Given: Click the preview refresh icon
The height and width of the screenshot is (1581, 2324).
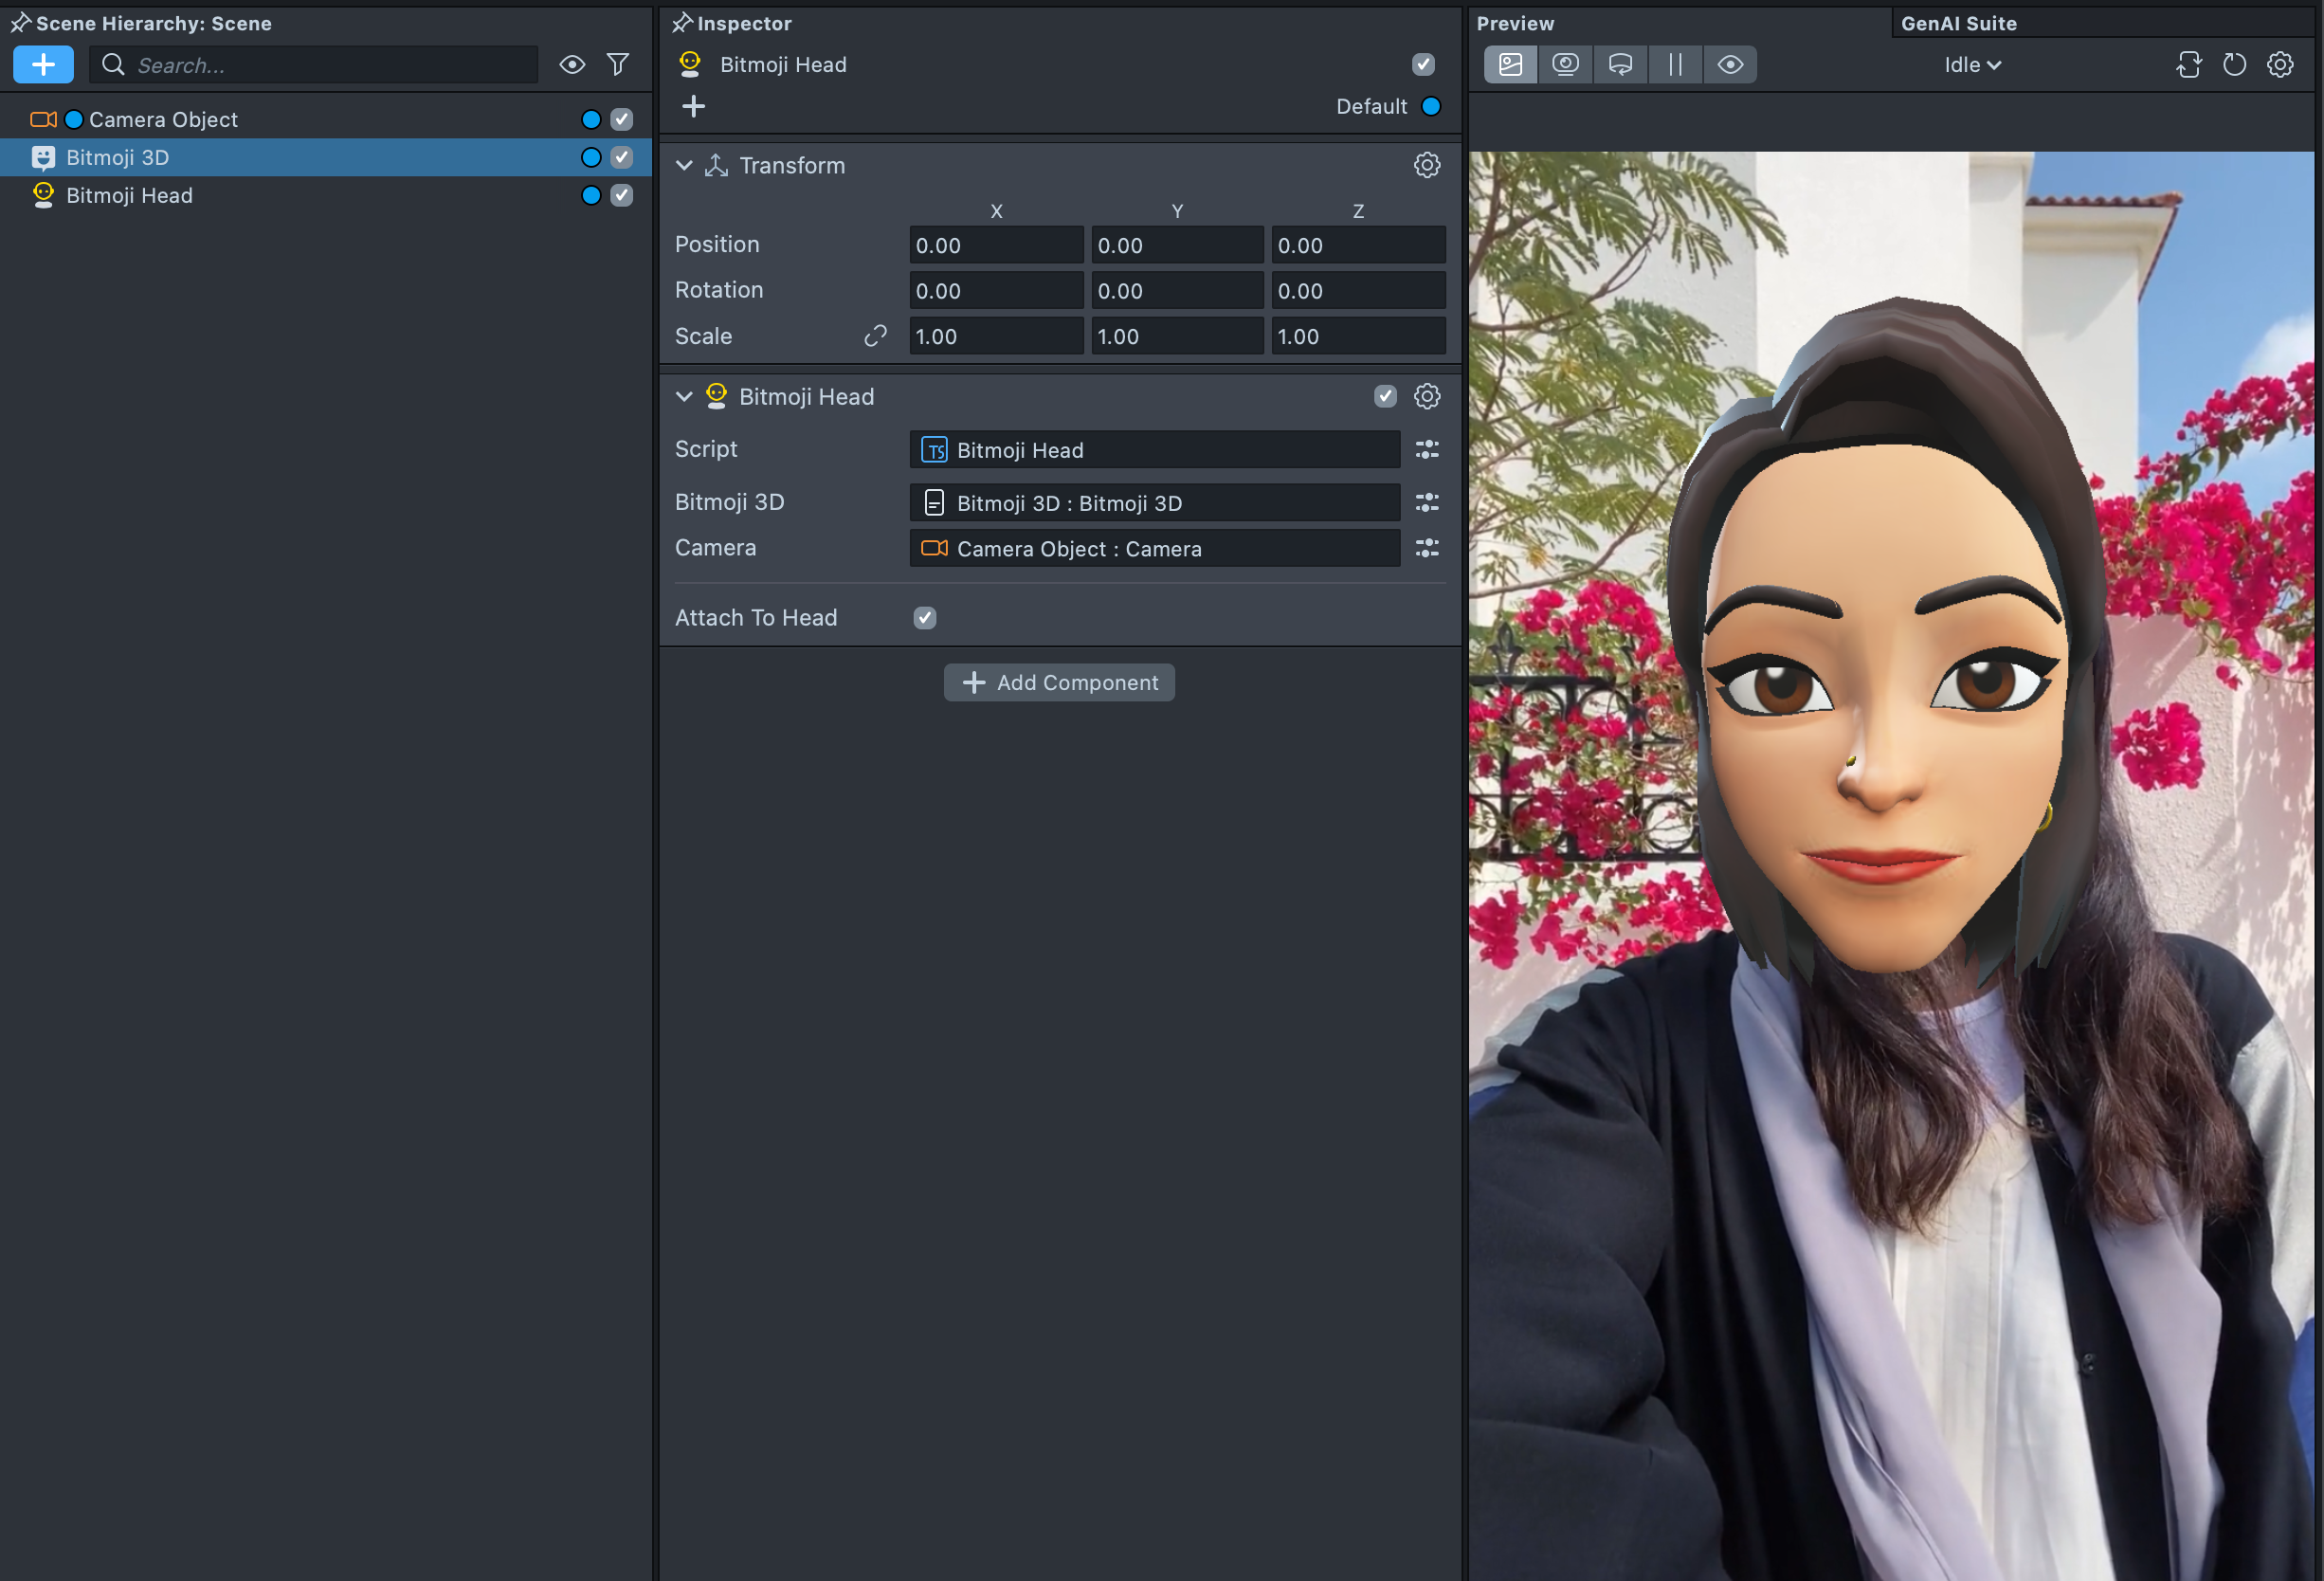Looking at the screenshot, I should (2234, 65).
